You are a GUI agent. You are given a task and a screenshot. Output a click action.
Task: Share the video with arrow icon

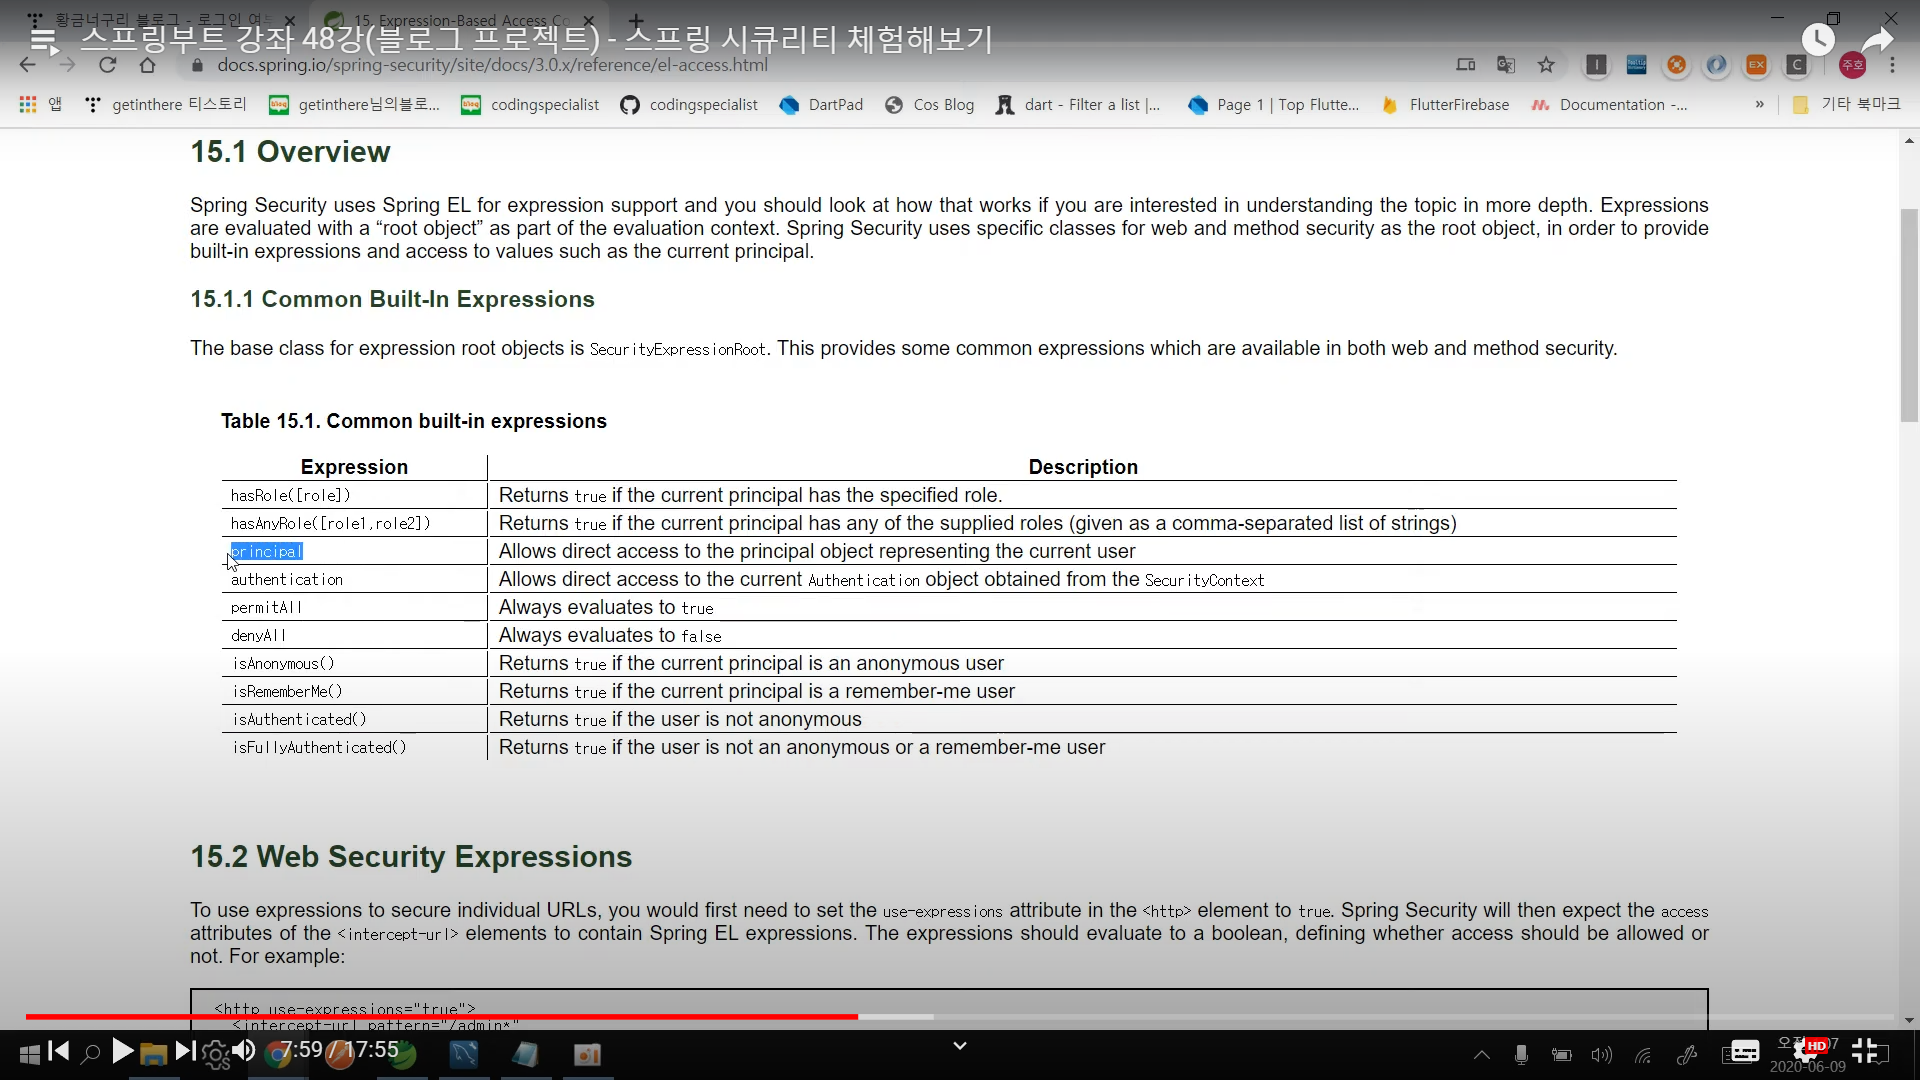point(1877,40)
